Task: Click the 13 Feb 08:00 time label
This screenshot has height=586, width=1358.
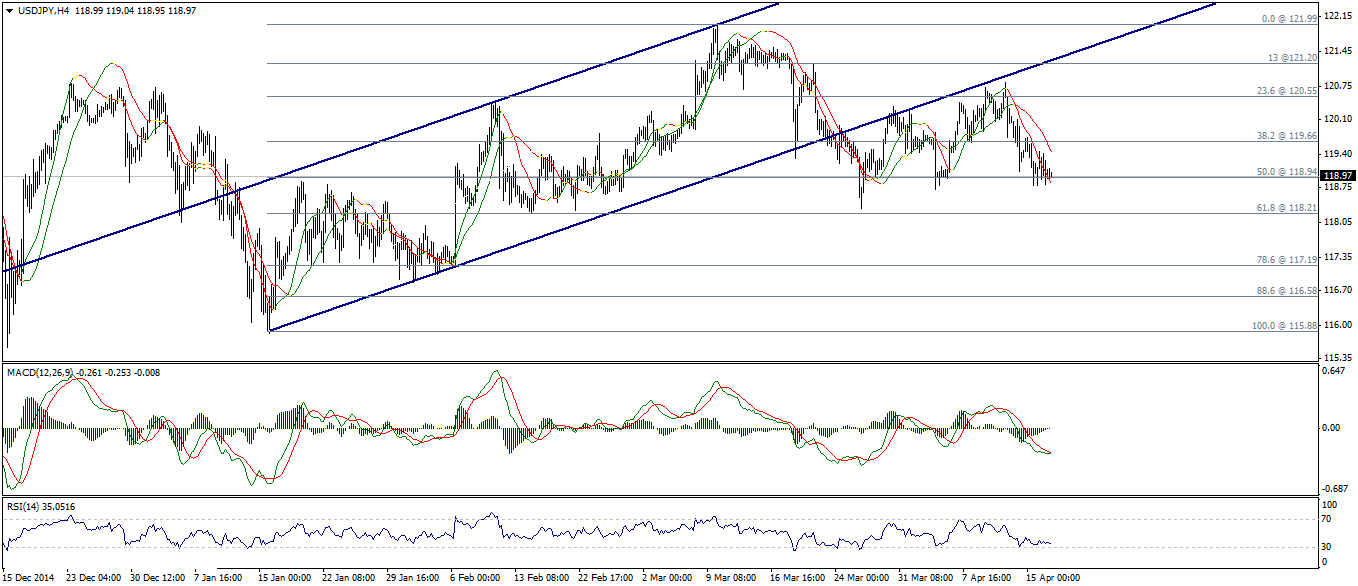Action: (x=541, y=577)
